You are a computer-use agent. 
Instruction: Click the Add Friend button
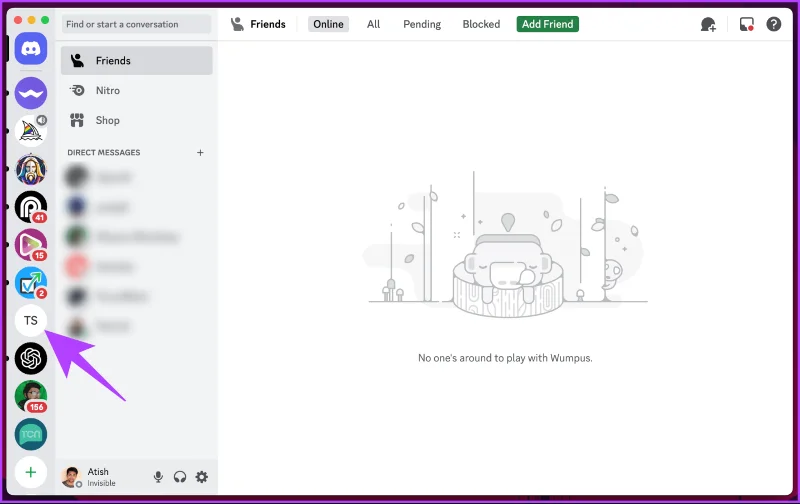point(547,24)
